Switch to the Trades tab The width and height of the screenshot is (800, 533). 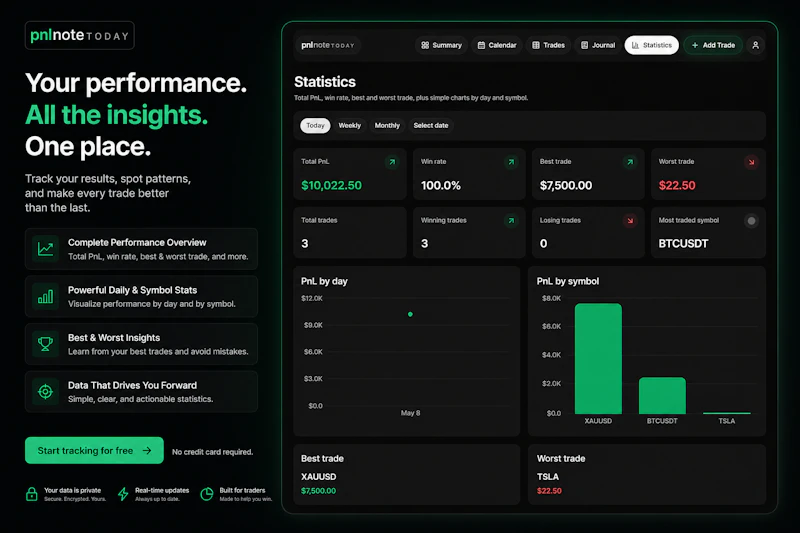tap(548, 45)
